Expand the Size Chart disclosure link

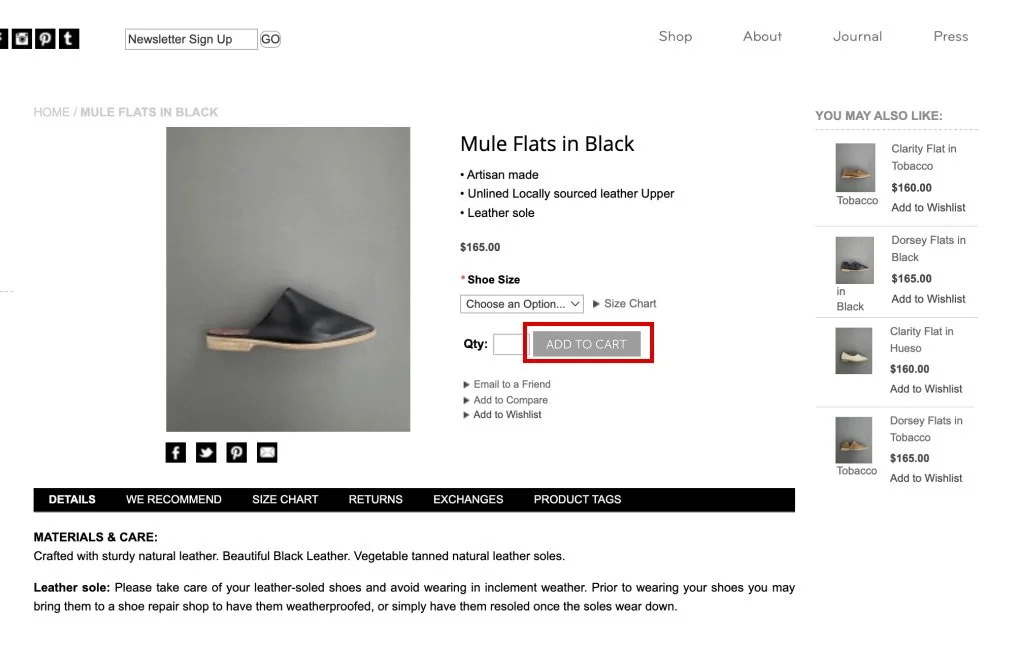[x=624, y=304]
